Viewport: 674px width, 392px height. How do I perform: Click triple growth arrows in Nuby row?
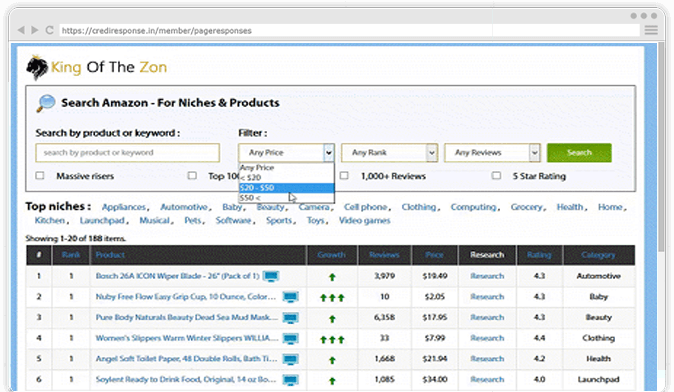coord(332,297)
